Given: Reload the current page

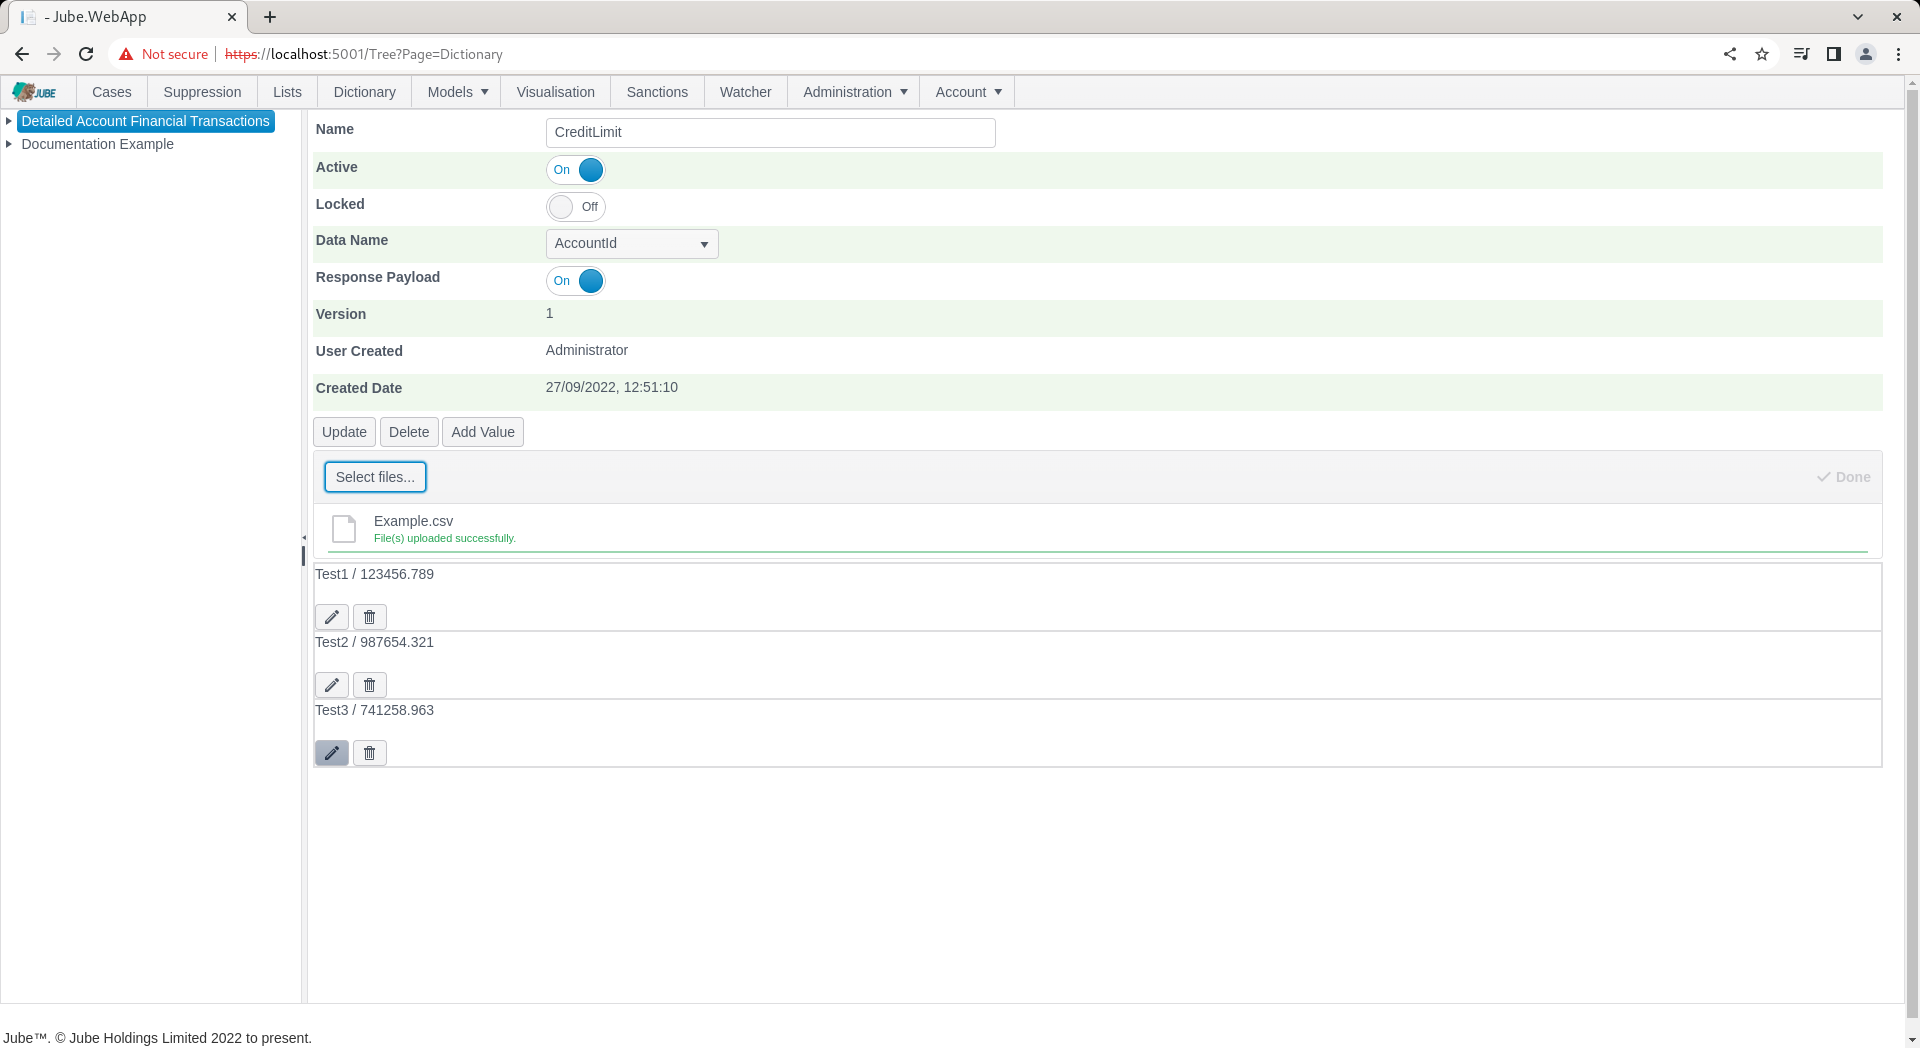Looking at the screenshot, I should click(x=86, y=54).
